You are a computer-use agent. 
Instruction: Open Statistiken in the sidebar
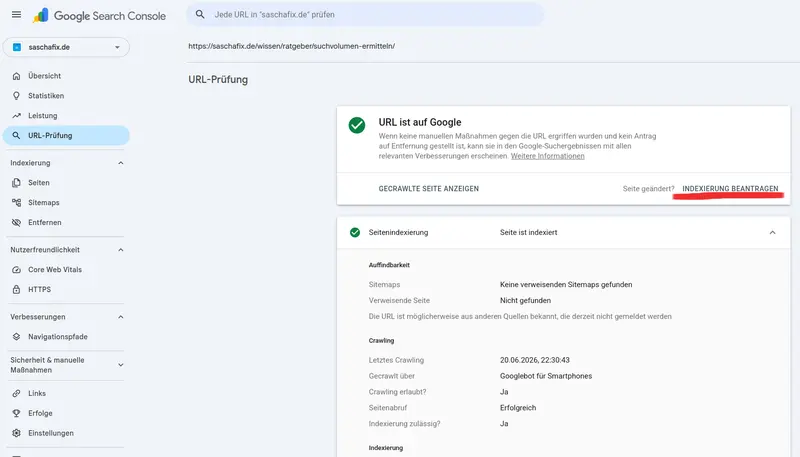66,96
